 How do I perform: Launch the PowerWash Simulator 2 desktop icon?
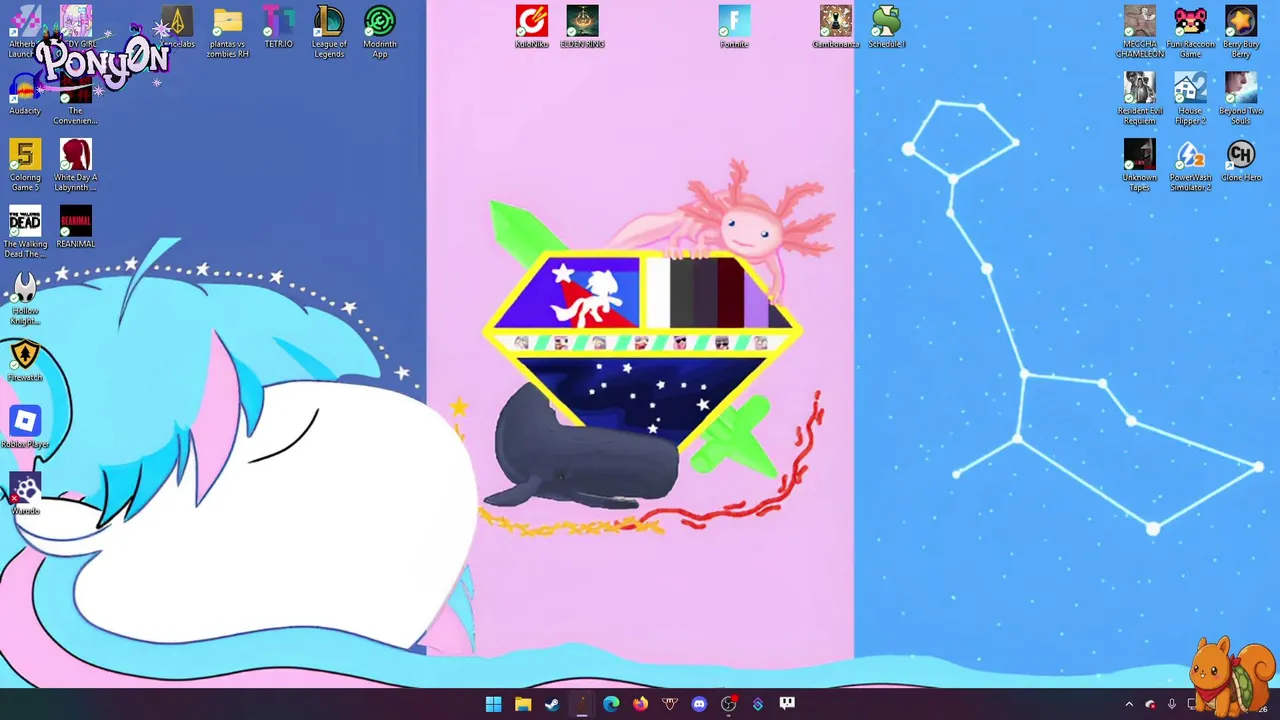coord(1190,165)
